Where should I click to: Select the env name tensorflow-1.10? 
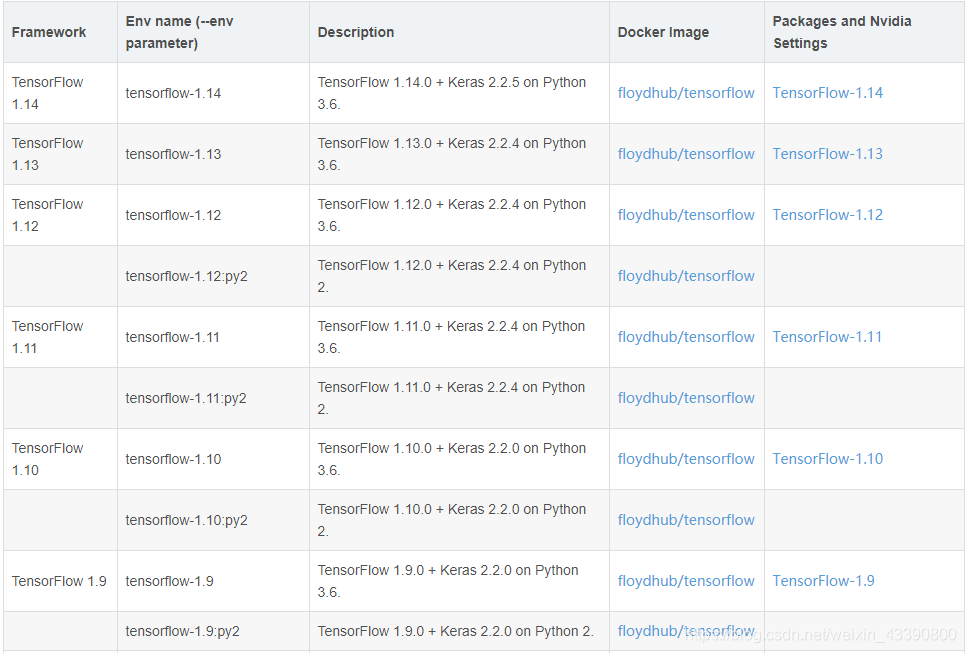coord(173,459)
